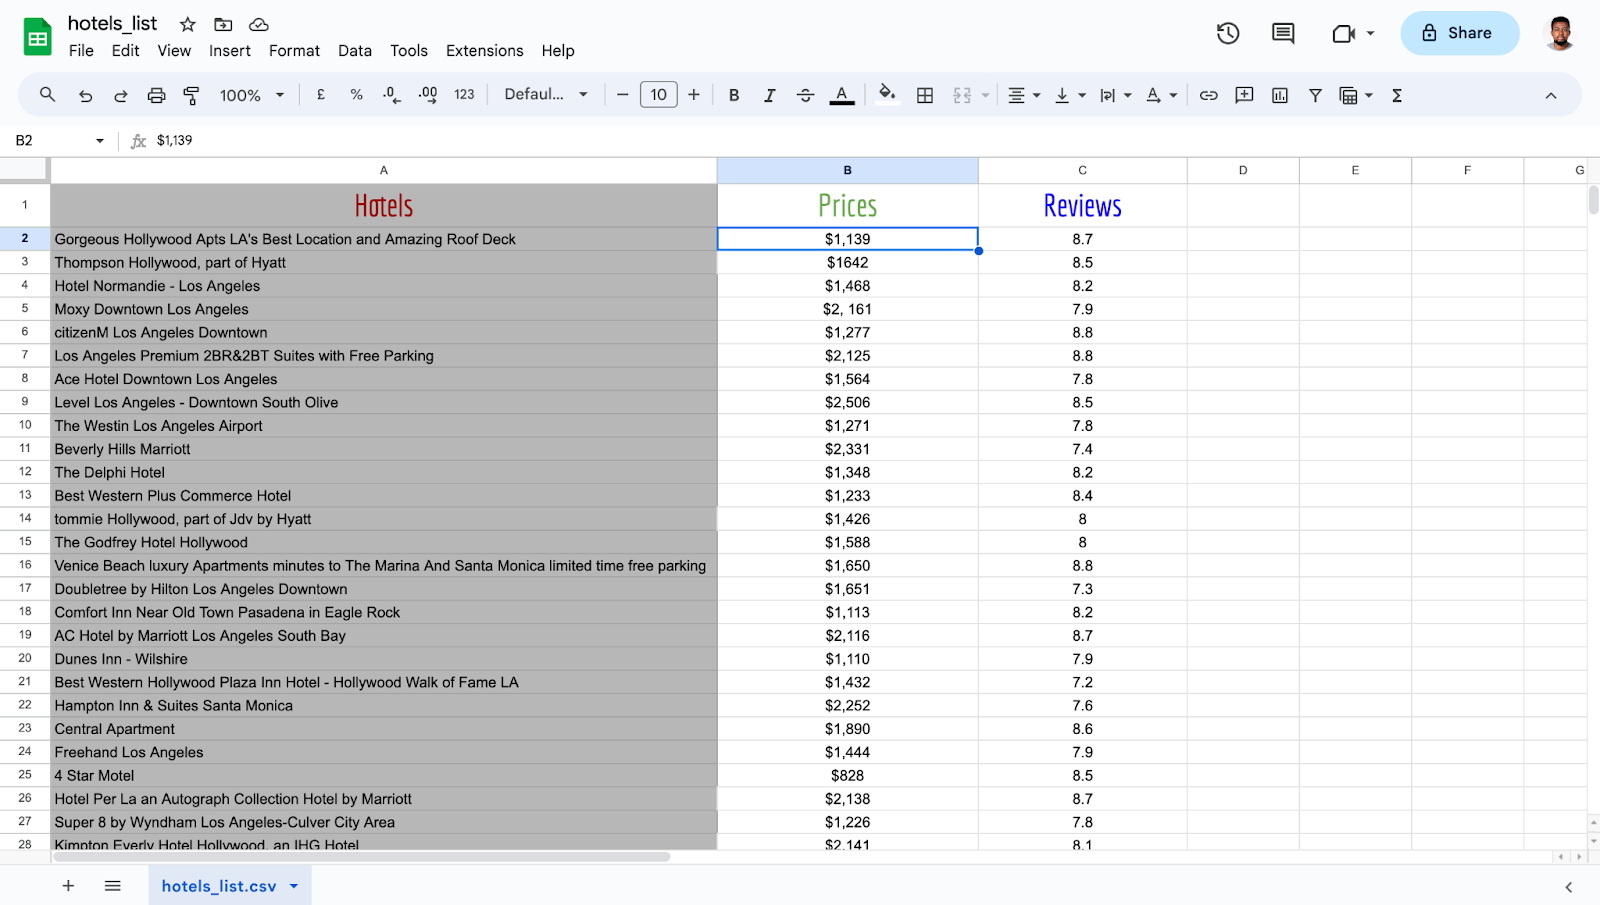Open the fill color picker
The image size is (1600, 905).
coord(887,95)
